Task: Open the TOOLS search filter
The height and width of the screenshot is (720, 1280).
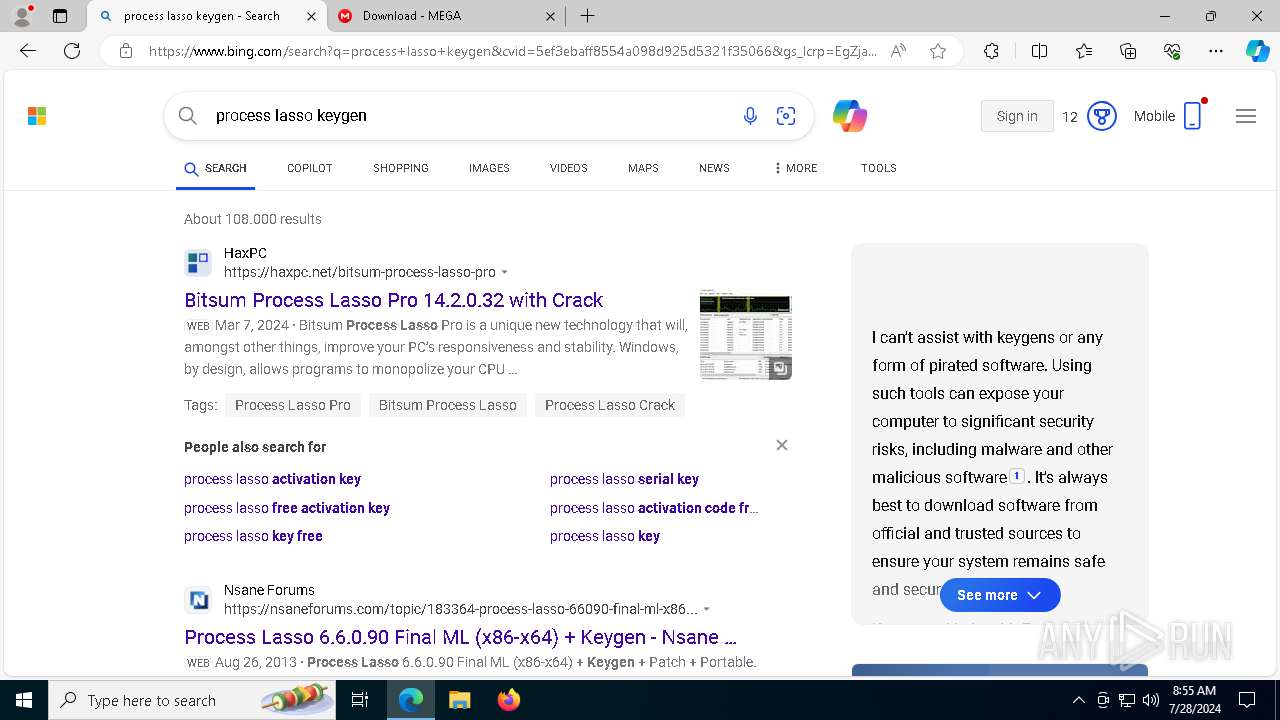Action: pyautogui.click(x=878, y=168)
